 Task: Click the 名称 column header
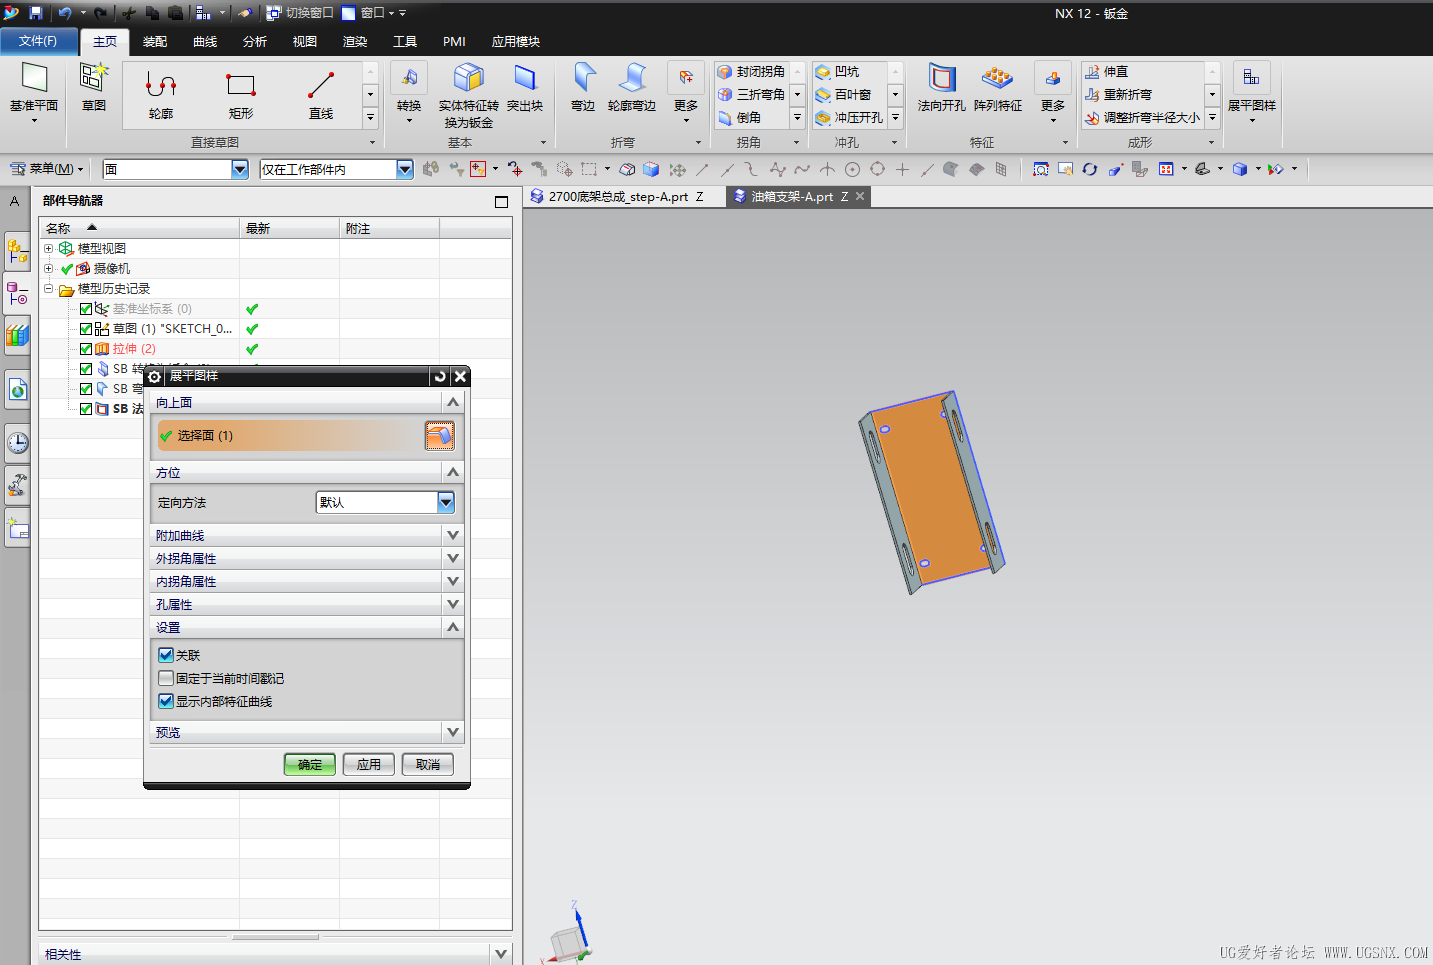coord(140,228)
